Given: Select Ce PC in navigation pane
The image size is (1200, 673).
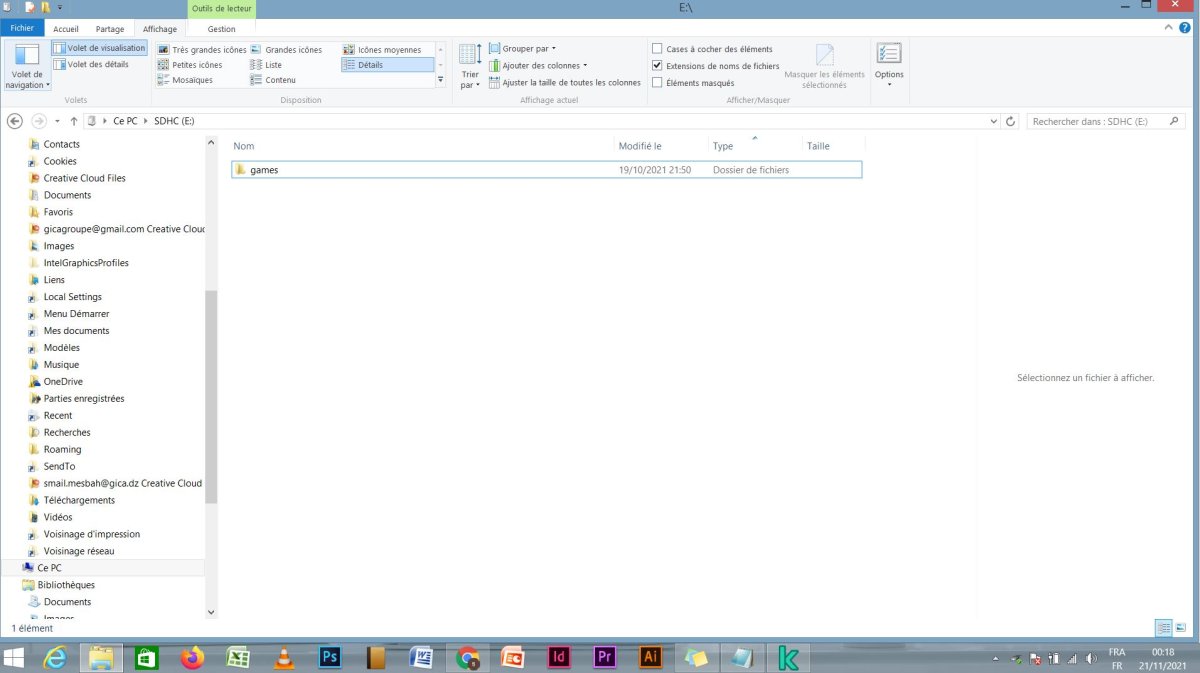Looking at the screenshot, I should pos(49,568).
